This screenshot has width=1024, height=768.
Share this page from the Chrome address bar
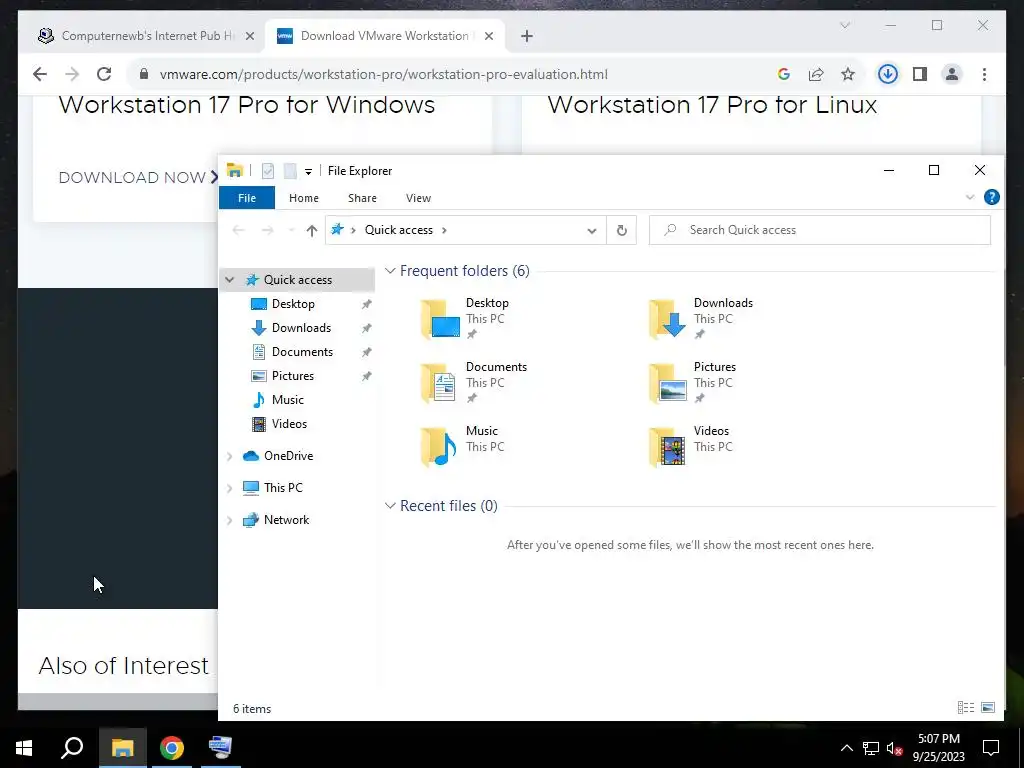coord(816,74)
